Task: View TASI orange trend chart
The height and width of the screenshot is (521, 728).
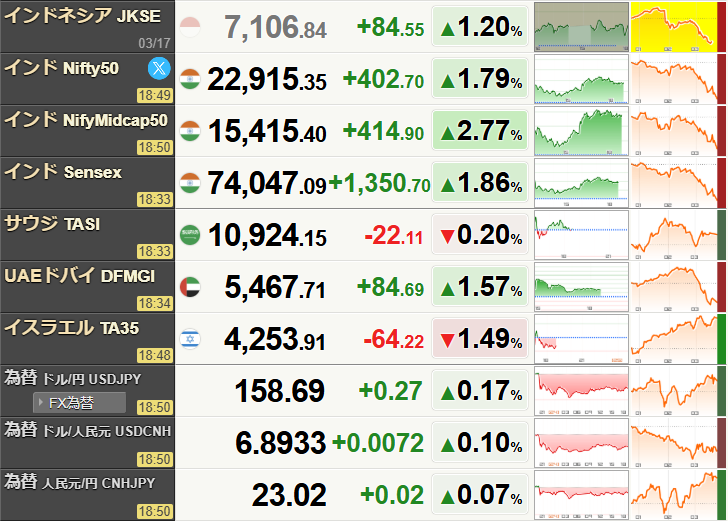Action: click(674, 235)
